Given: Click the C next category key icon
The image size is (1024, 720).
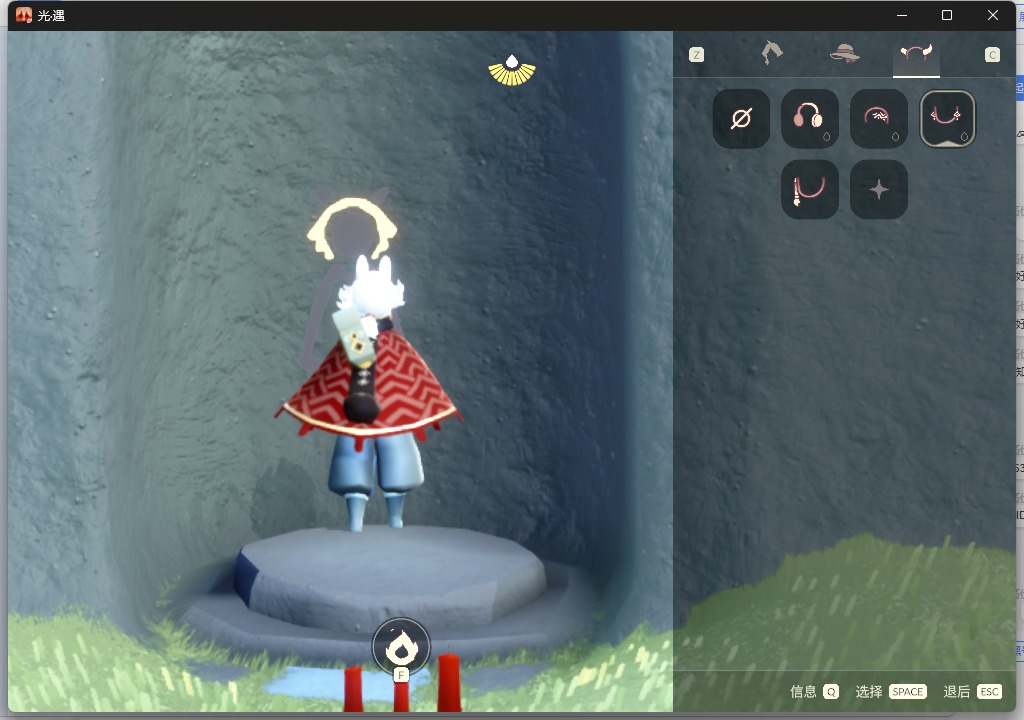Looking at the screenshot, I should pyautogui.click(x=992, y=55).
